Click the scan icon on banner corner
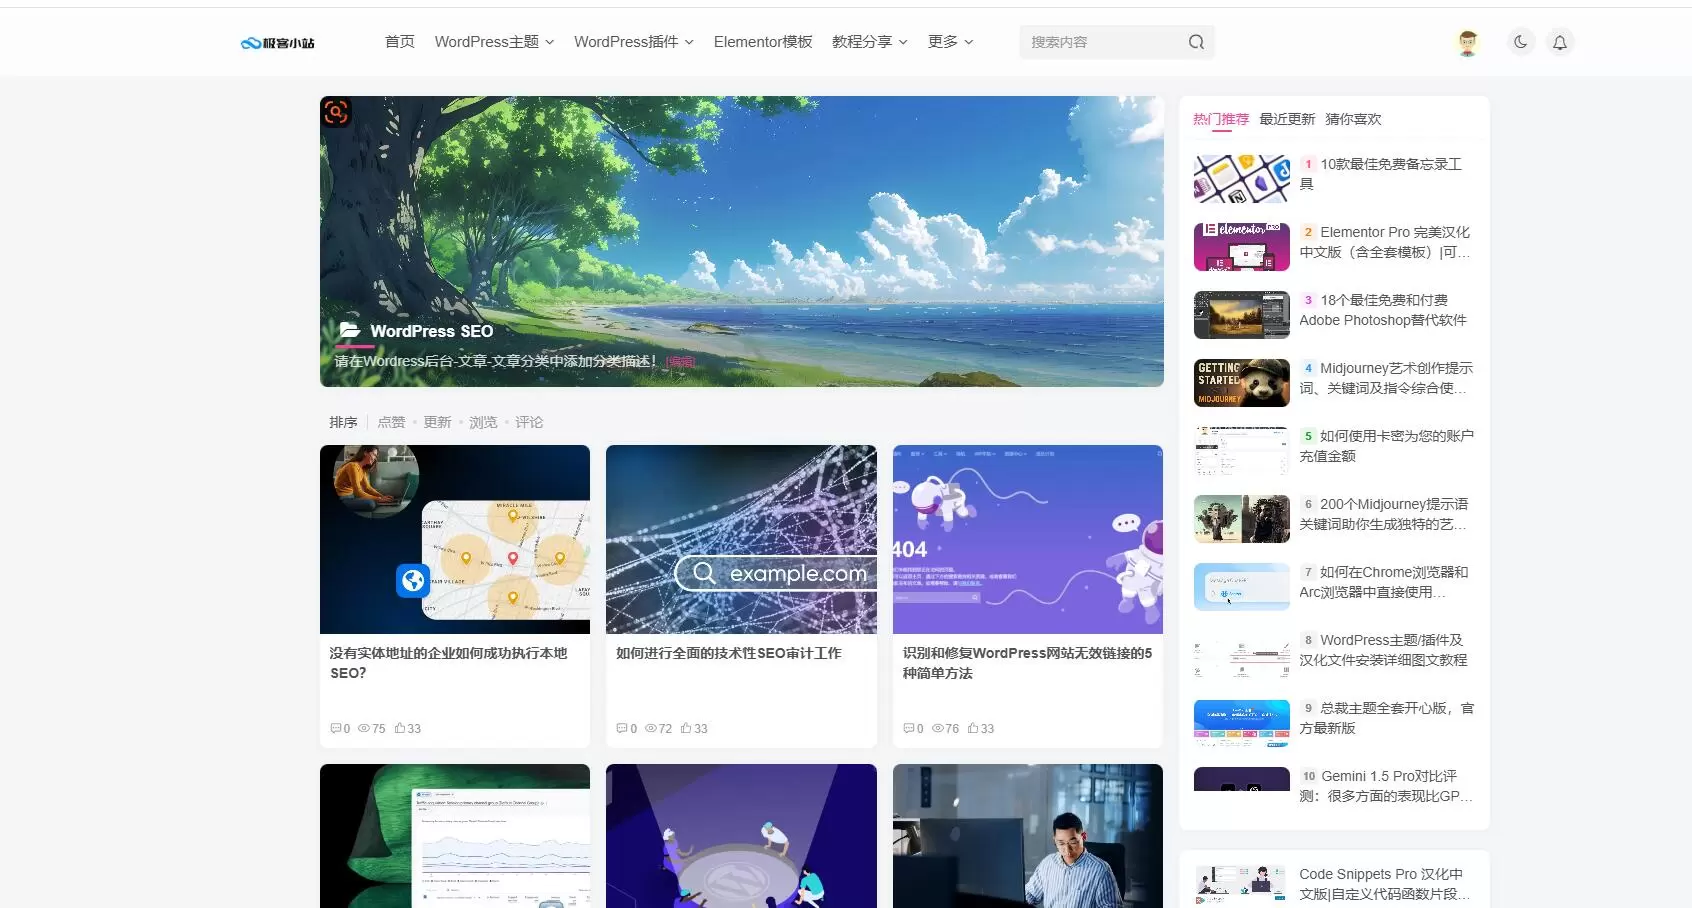Image resolution: width=1692 pixels, height=908 pixels. pos(336,112)
